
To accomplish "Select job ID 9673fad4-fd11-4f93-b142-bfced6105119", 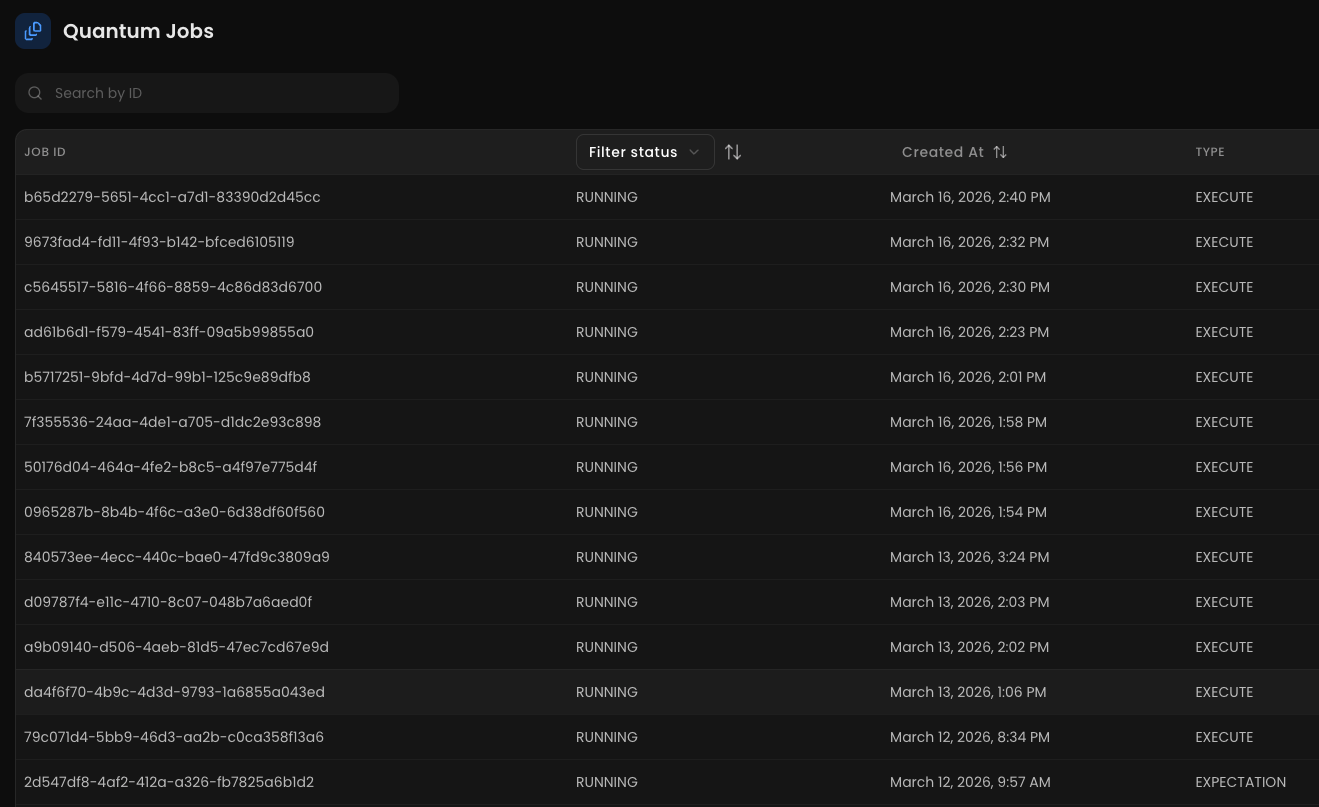I will tap(159, 242).
